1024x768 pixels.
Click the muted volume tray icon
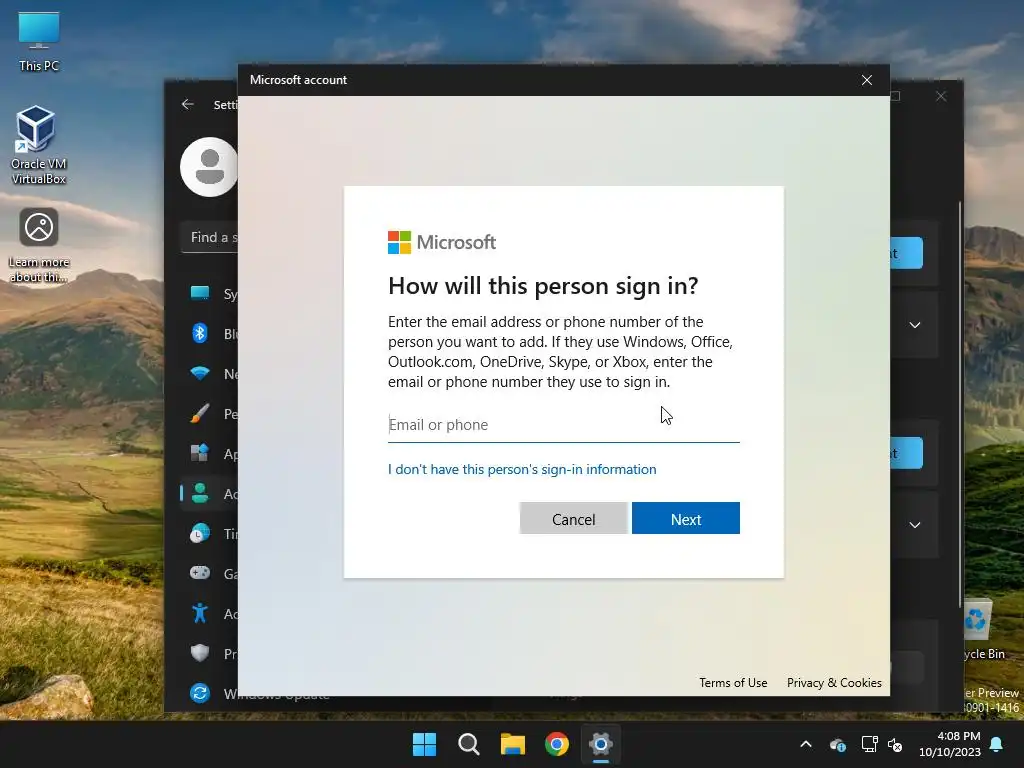point(895,744)
